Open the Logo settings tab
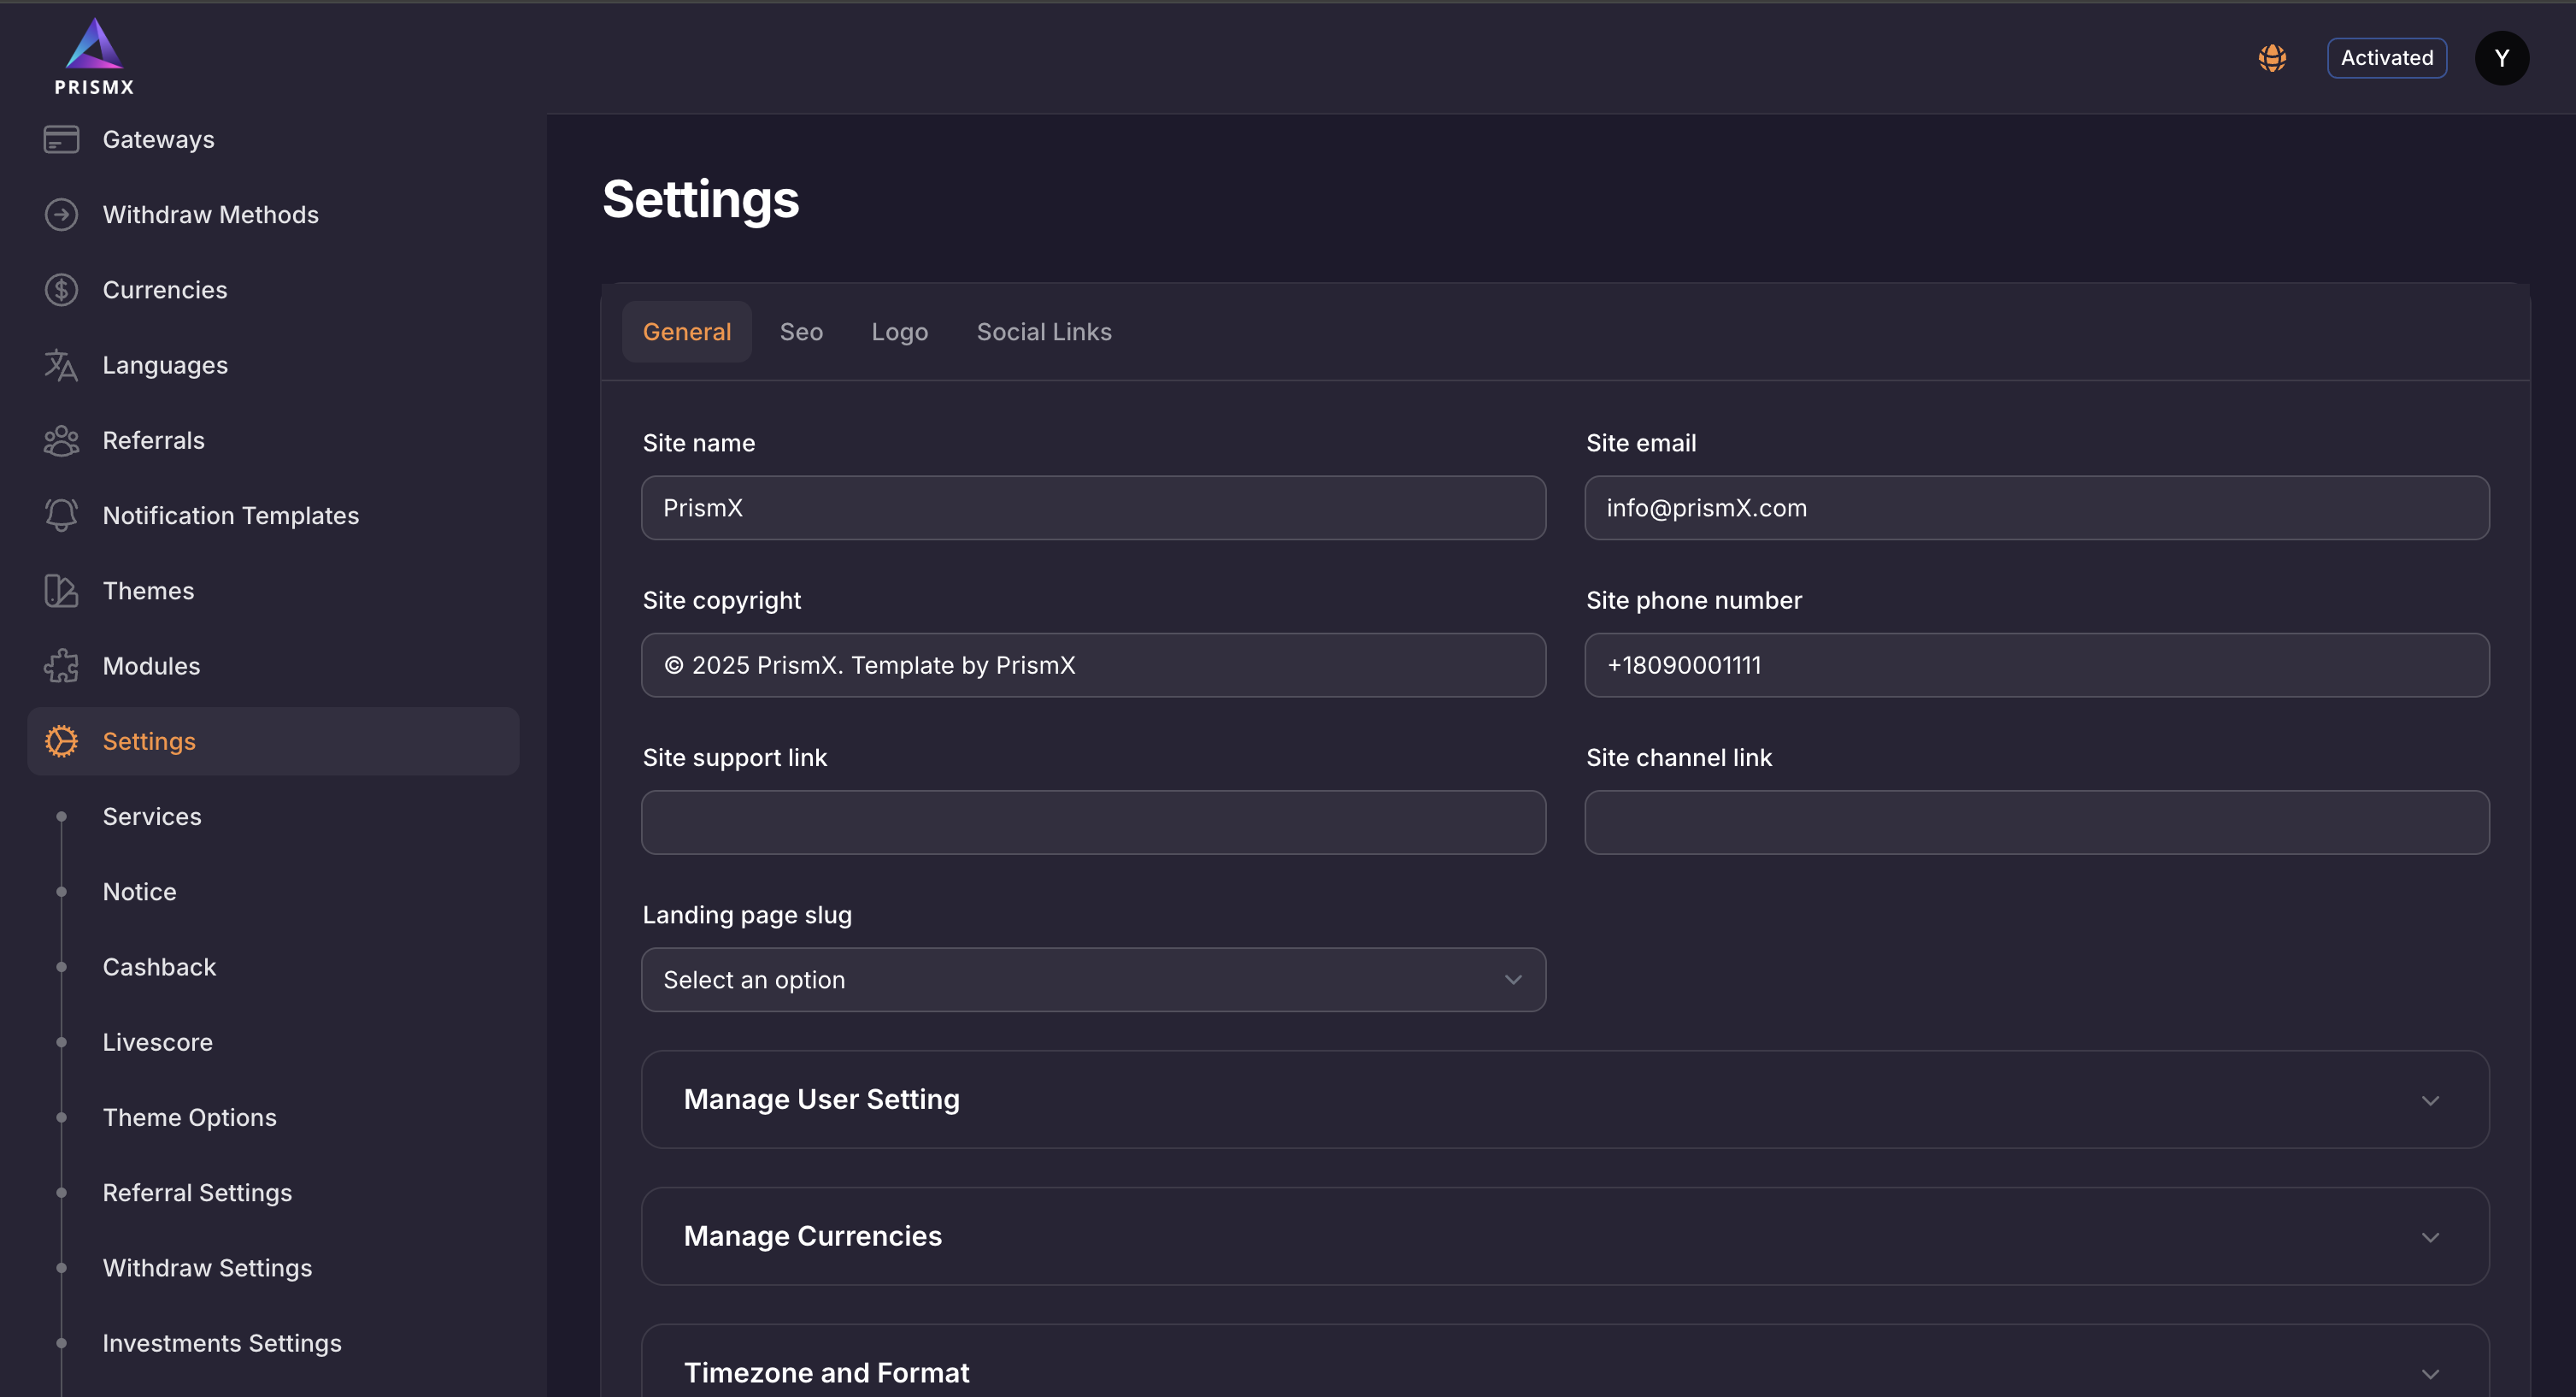Screen dimensions: 2576x1397 coord(899,332)
